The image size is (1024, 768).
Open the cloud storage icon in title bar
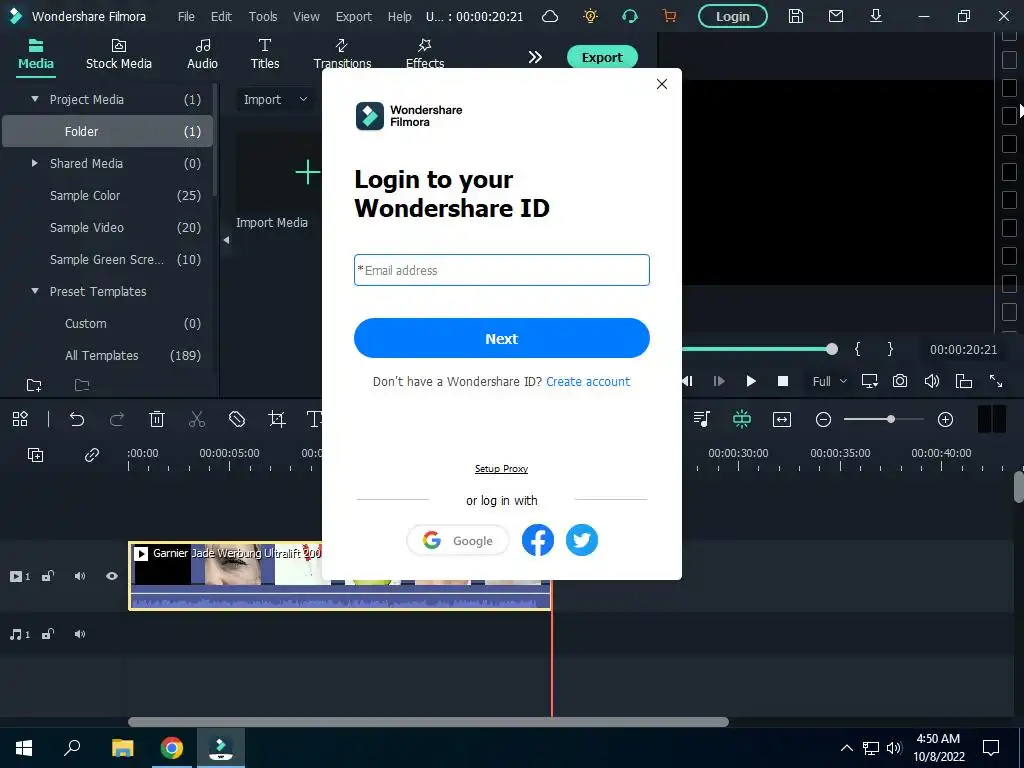pyautogui.click(x=550, y=16)
